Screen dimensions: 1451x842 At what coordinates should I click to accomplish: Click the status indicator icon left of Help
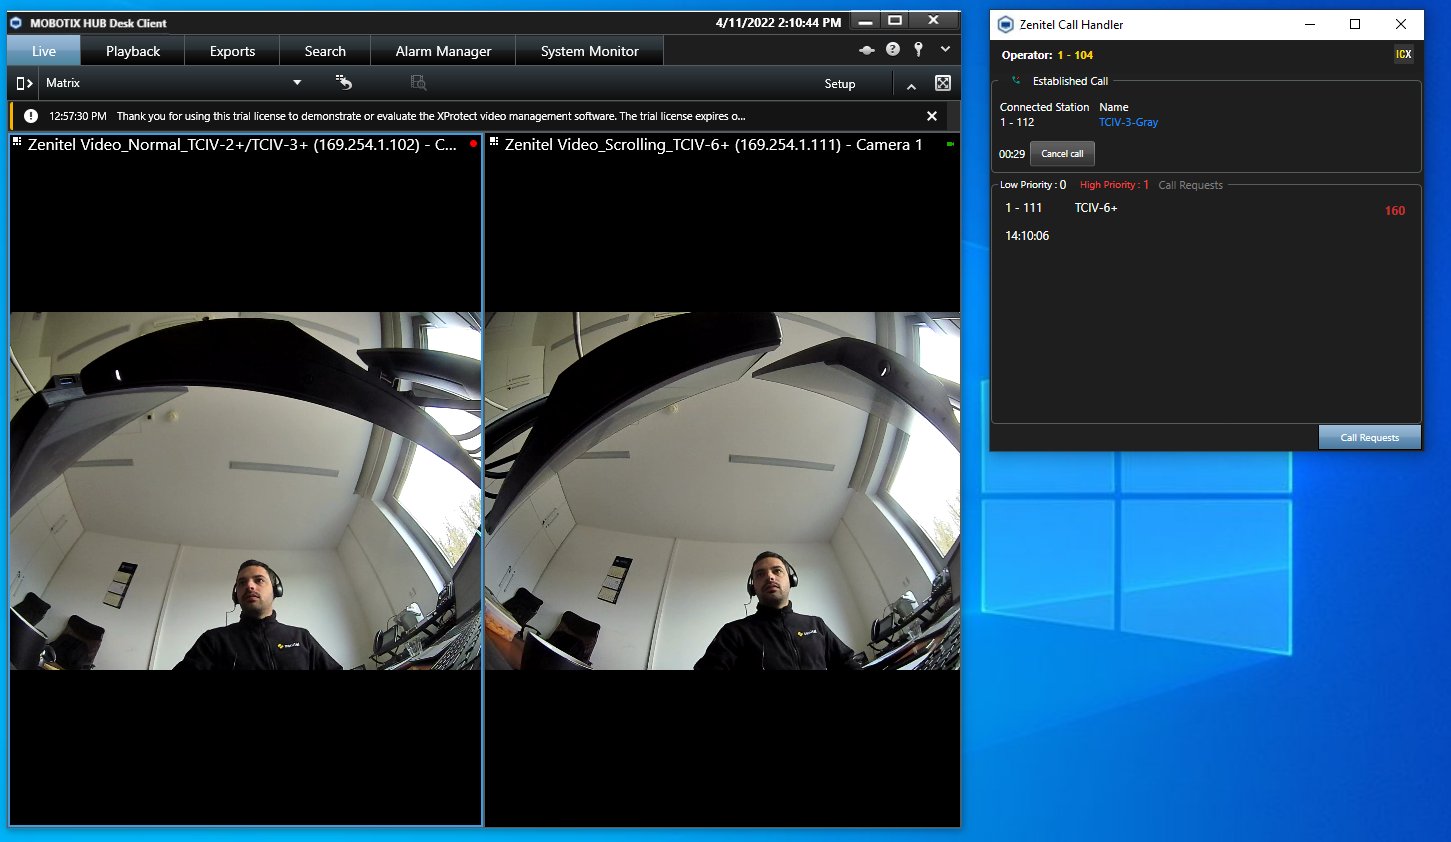click(867, 50)
